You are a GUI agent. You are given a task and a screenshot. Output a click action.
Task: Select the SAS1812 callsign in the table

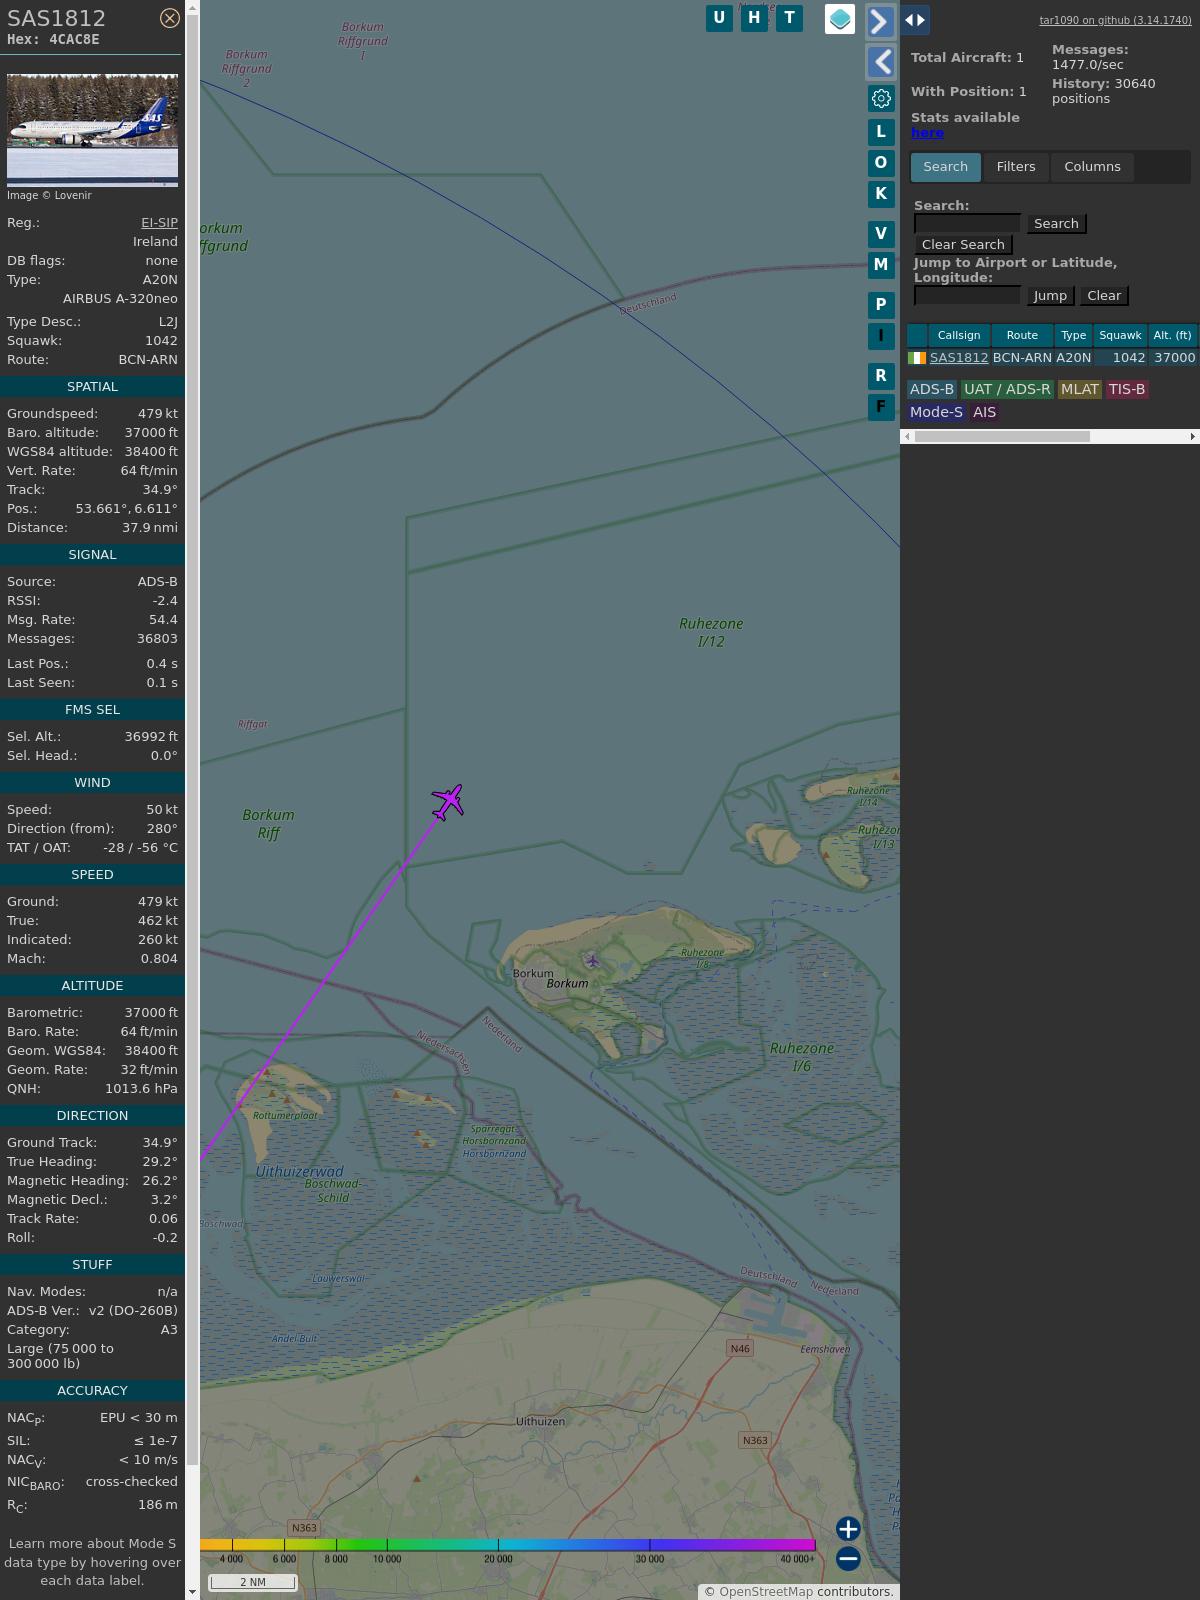(959, 358)
